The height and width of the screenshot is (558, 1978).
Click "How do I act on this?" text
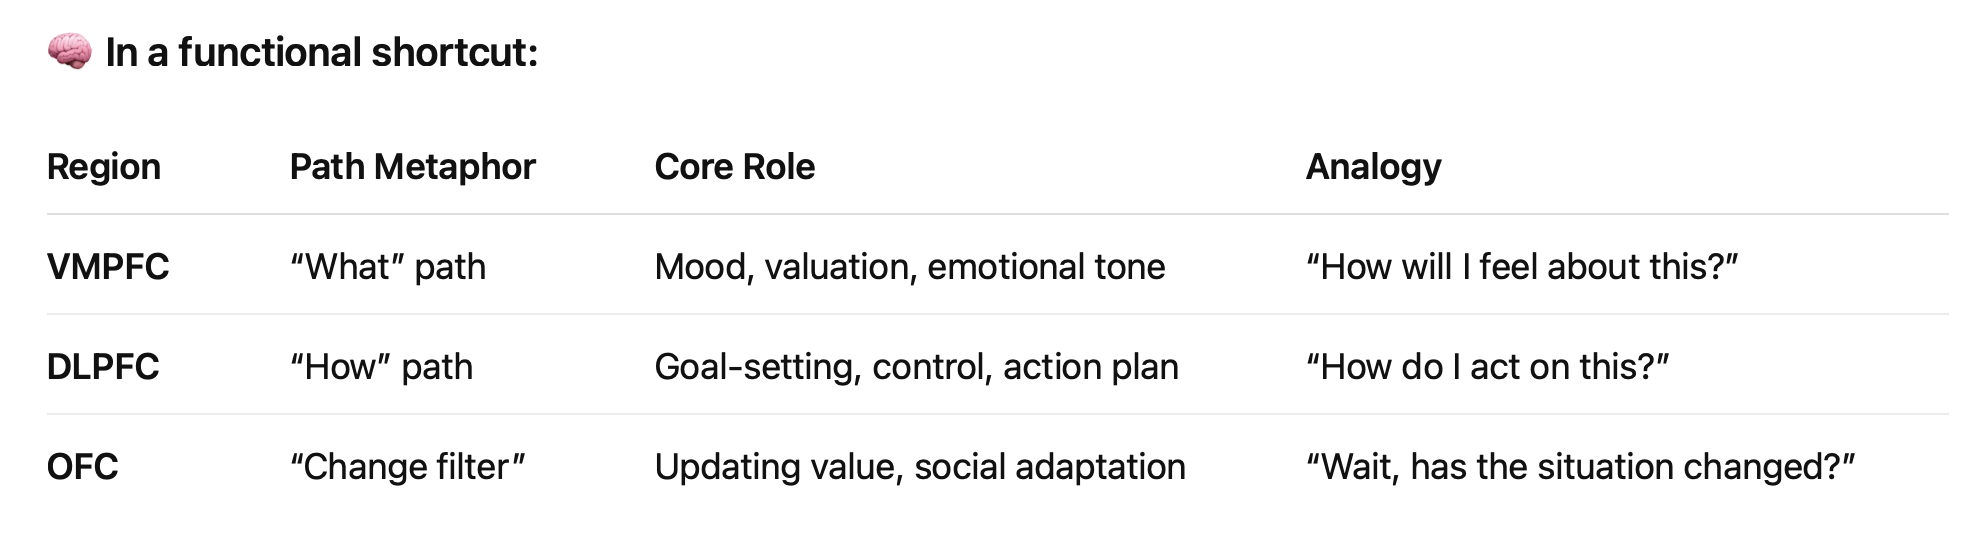pyautogui.click(x=1488, y=367)
